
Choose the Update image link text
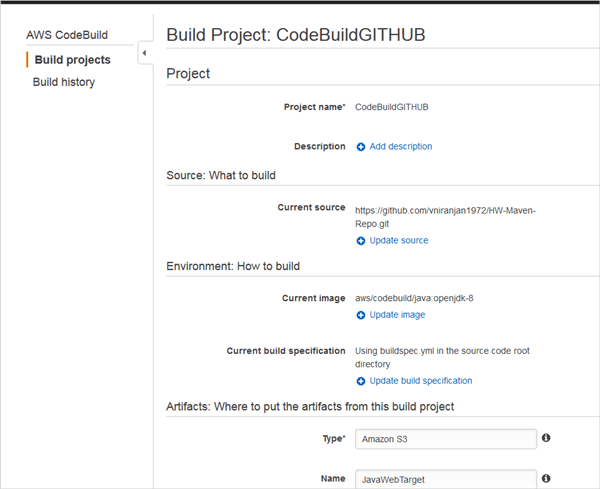pyautogui.click(x=397, y=315)
